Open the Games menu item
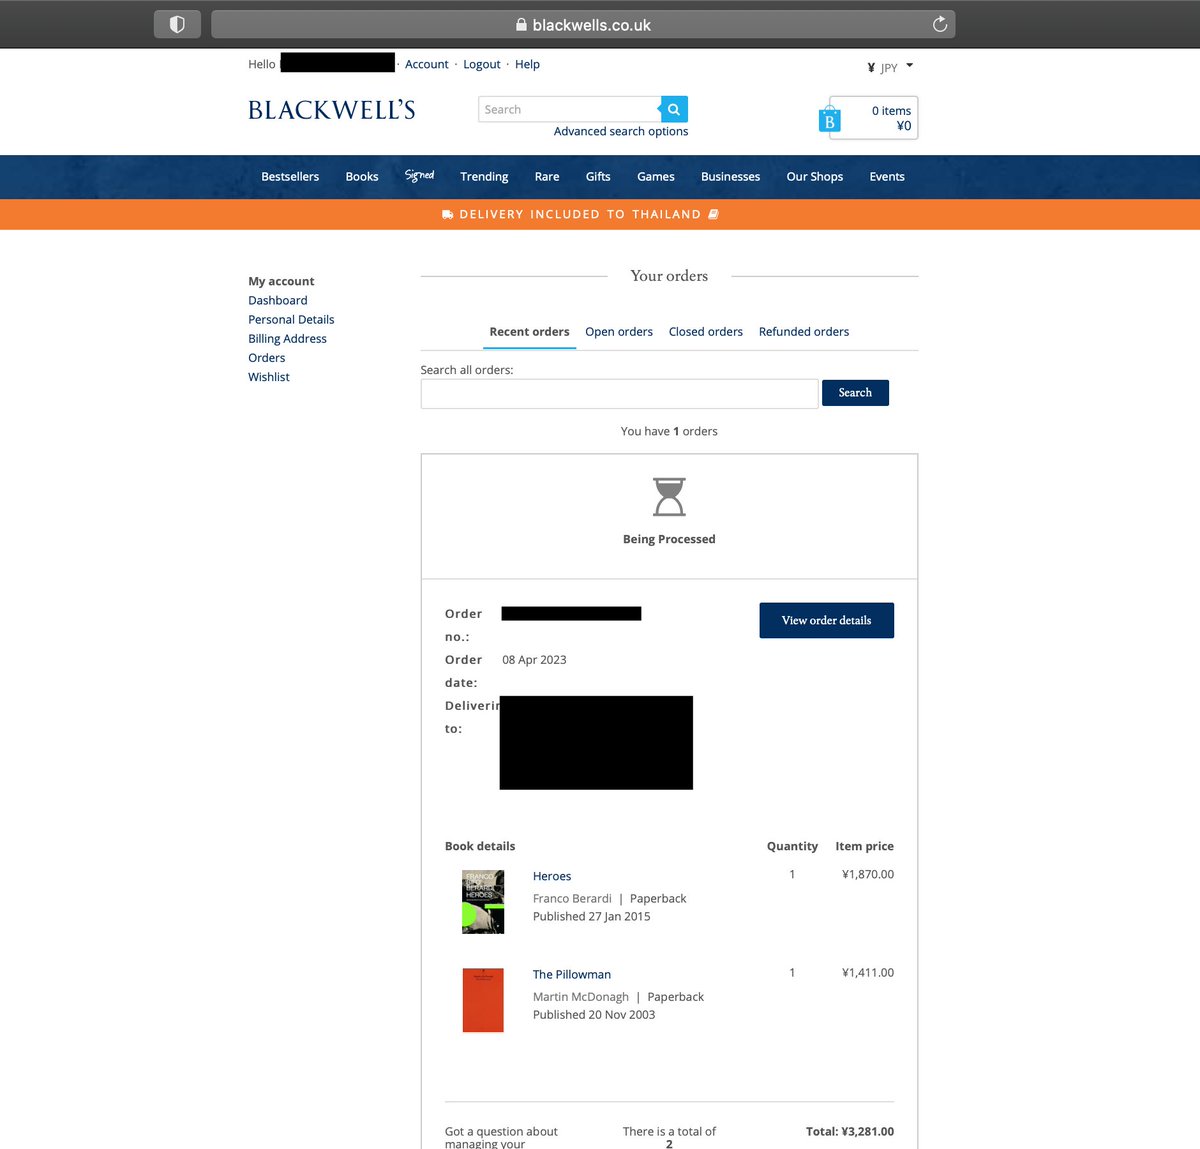 tap(656, 176)
